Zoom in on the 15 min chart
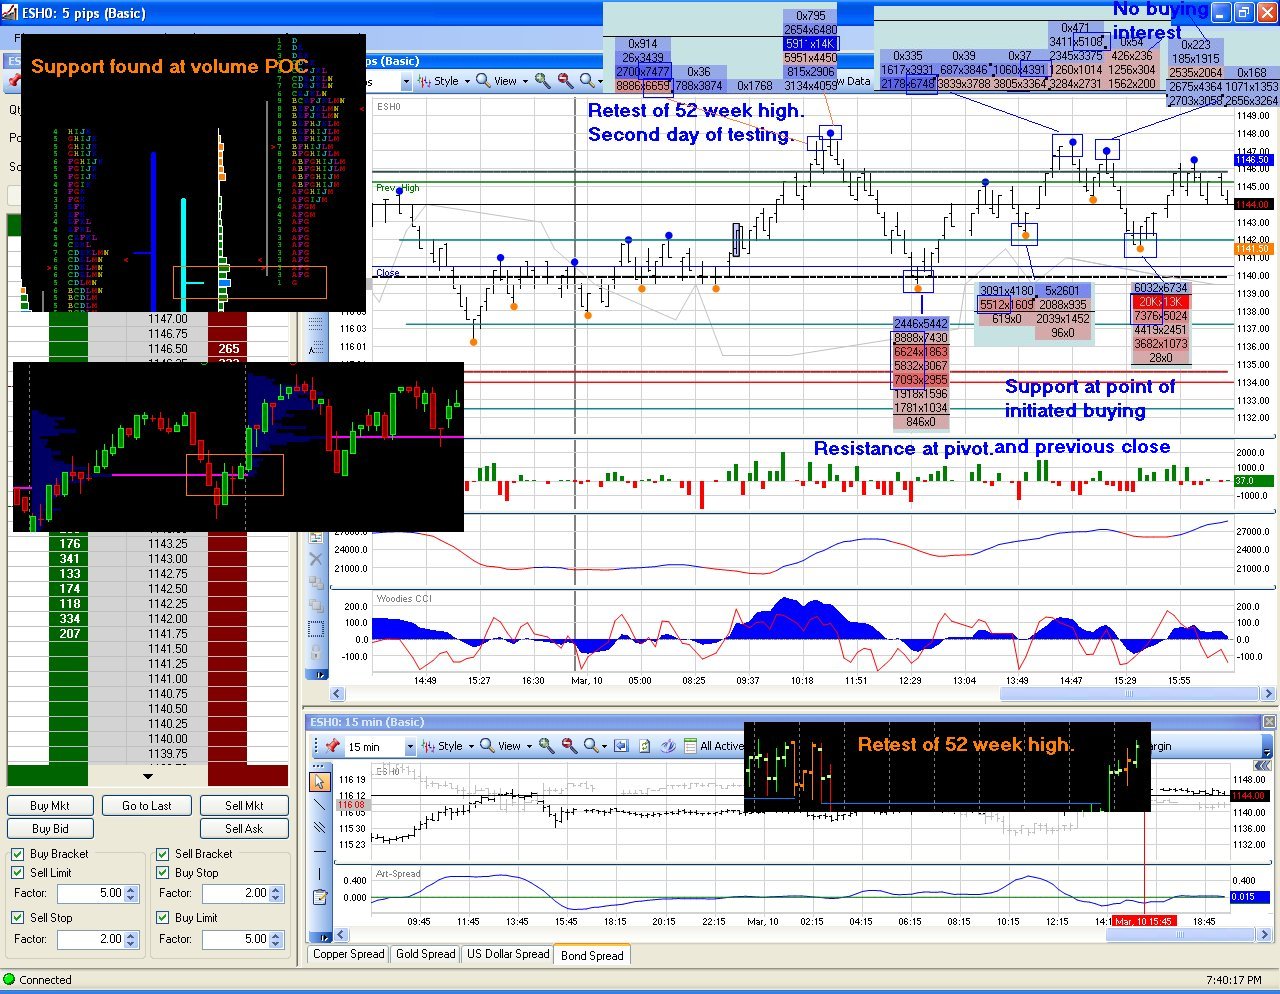 [546, 746]
